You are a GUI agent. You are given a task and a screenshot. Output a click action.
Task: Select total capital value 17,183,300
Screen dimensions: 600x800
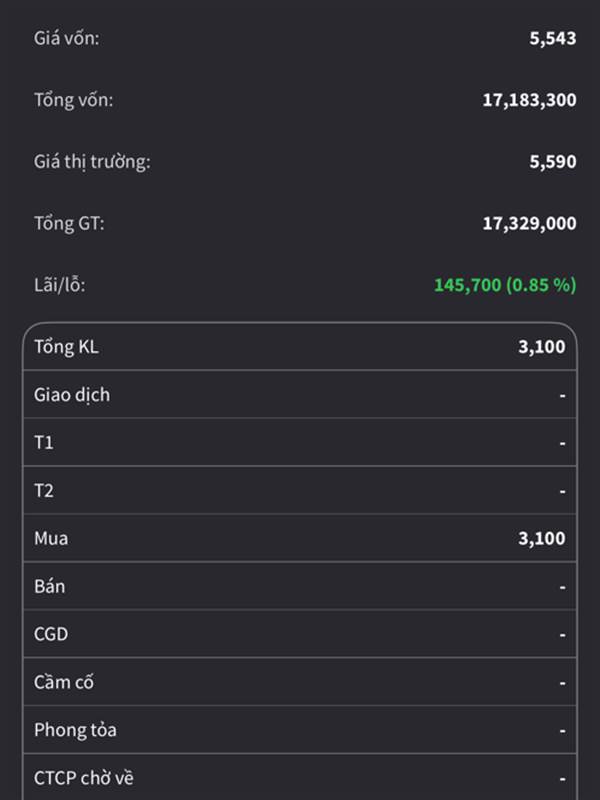point(529,100)
